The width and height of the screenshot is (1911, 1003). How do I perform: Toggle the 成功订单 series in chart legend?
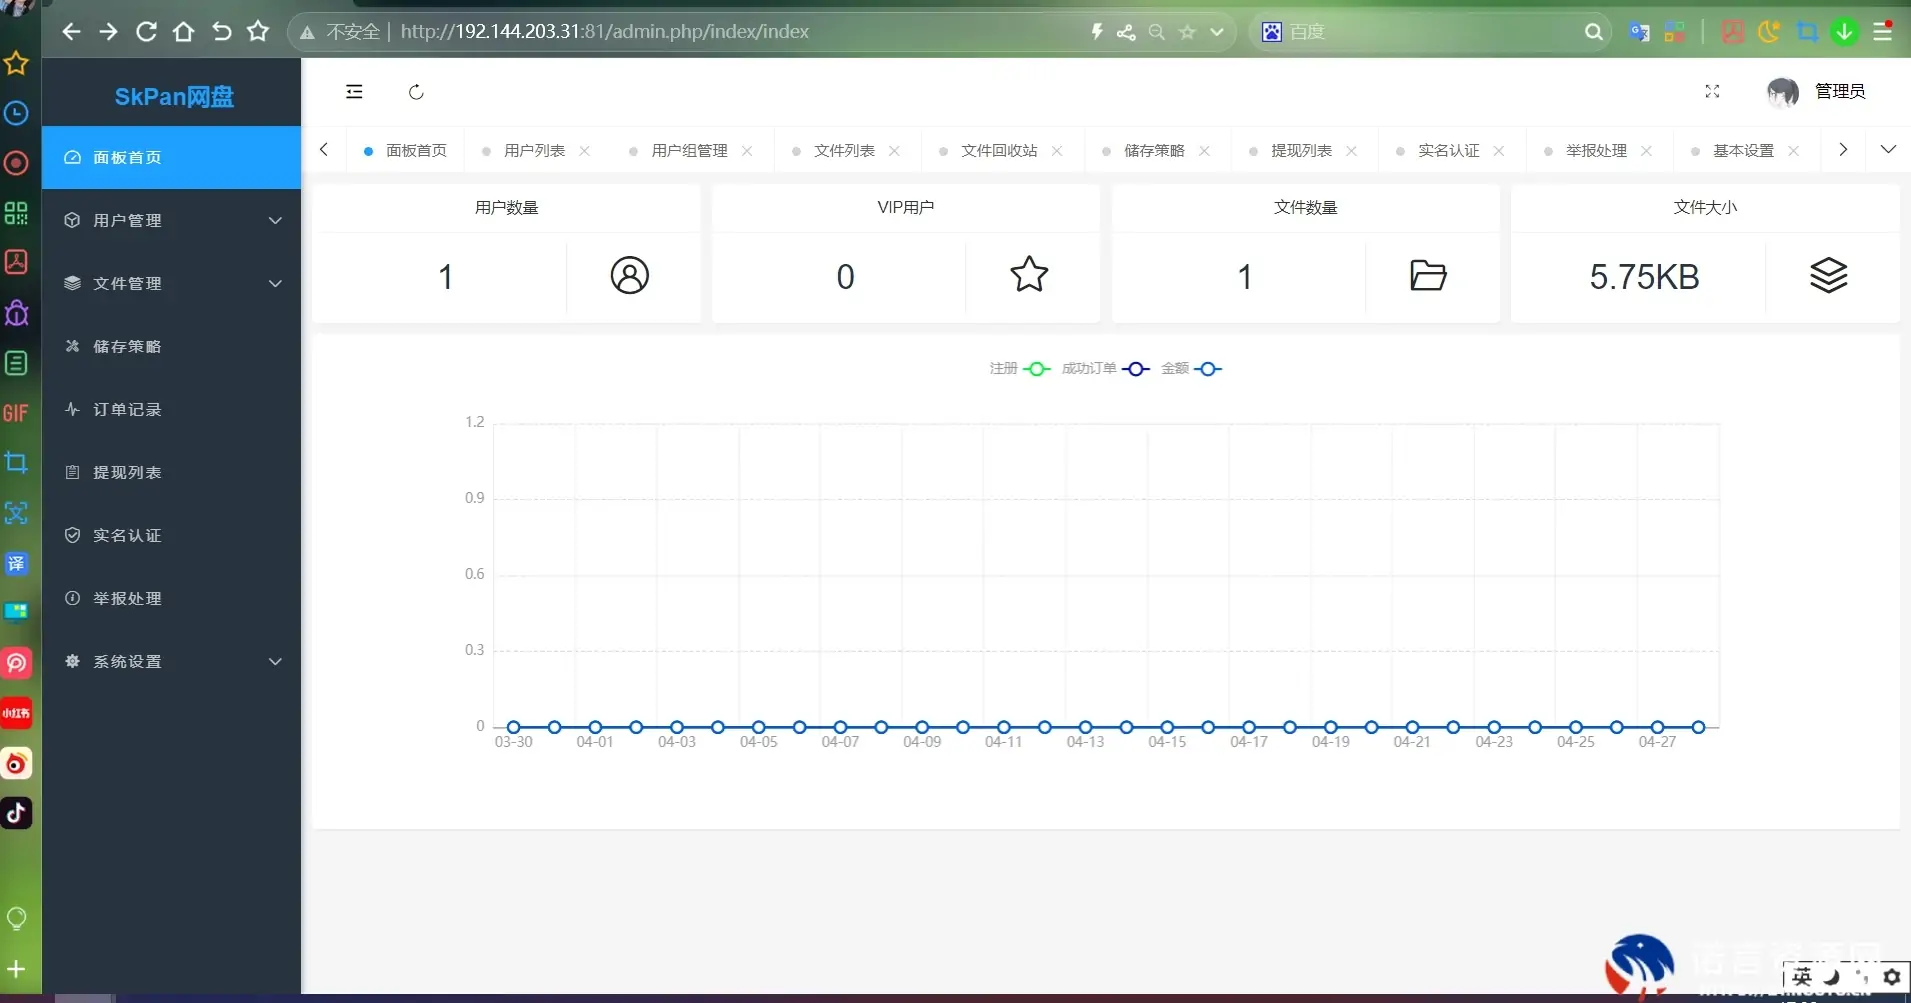pos(1104,369)
